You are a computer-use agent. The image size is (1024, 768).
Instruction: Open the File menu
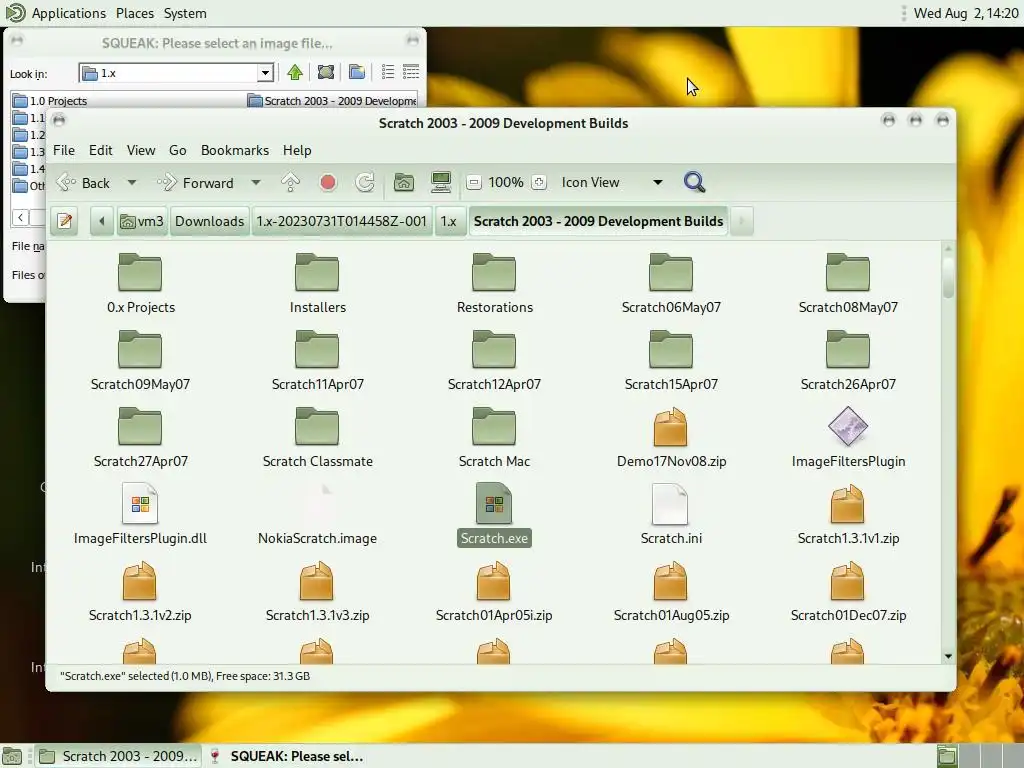(64, 150)
